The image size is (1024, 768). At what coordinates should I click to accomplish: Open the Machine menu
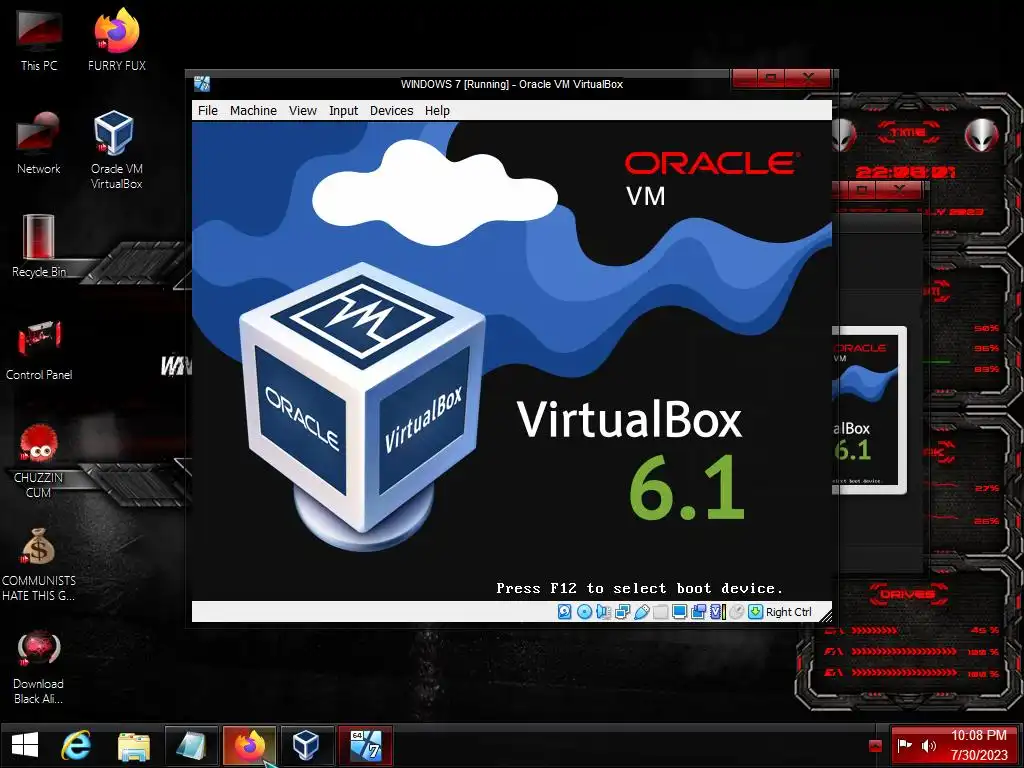tap(253, 110)
